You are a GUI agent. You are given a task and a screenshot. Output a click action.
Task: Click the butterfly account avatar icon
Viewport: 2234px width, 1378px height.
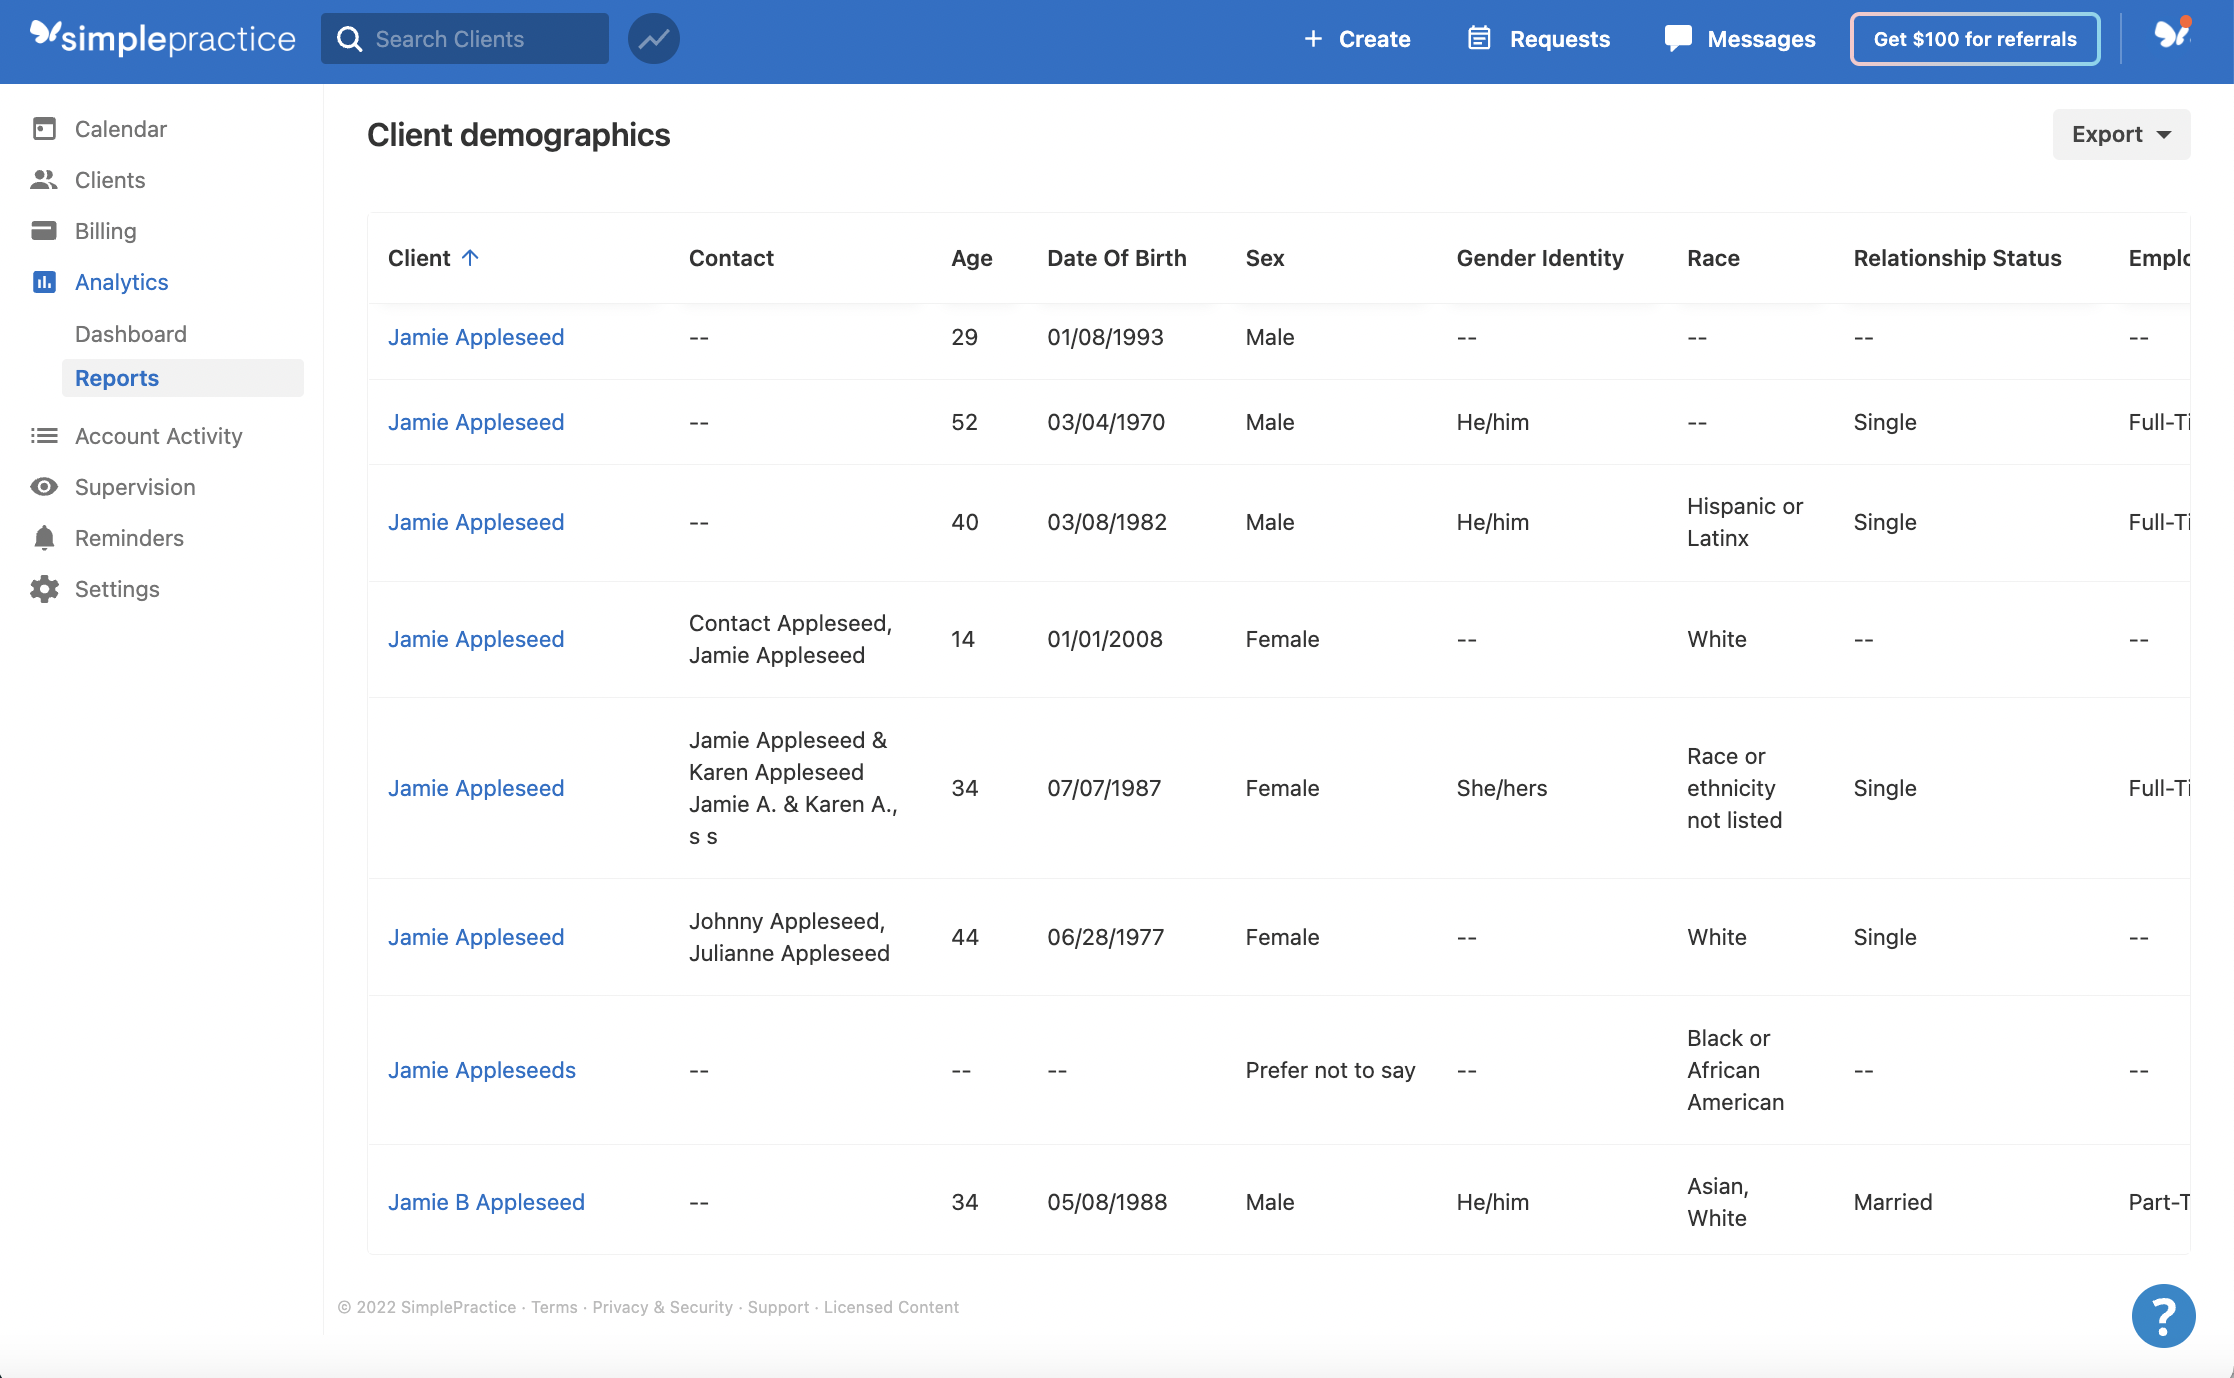(x=2171, y=36)
